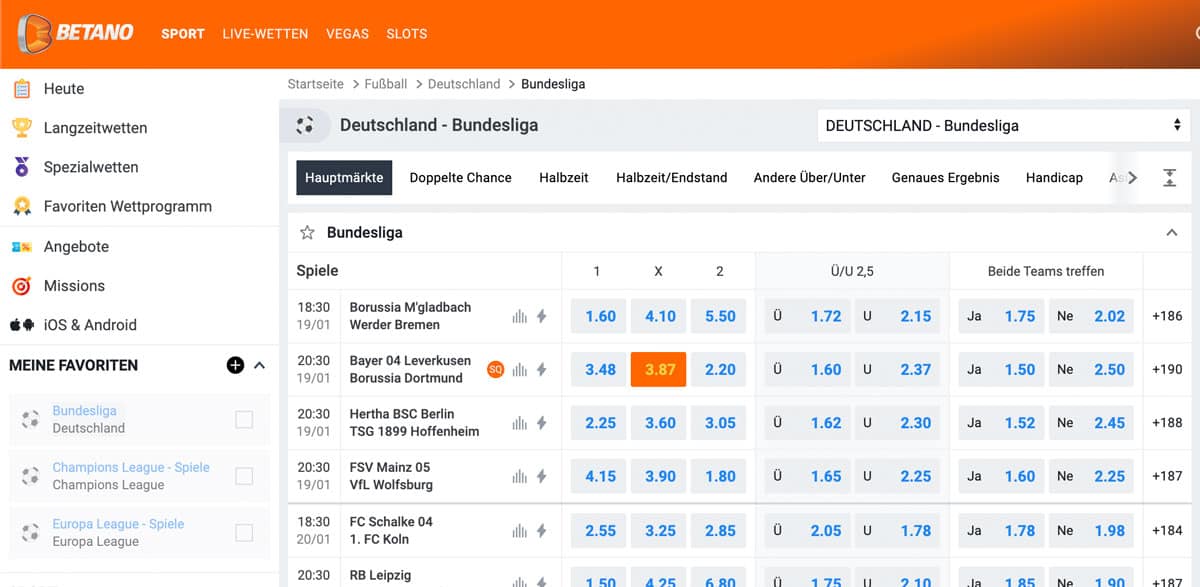Click the Betano logo
1200x587 pixels.
coord(76,33)
